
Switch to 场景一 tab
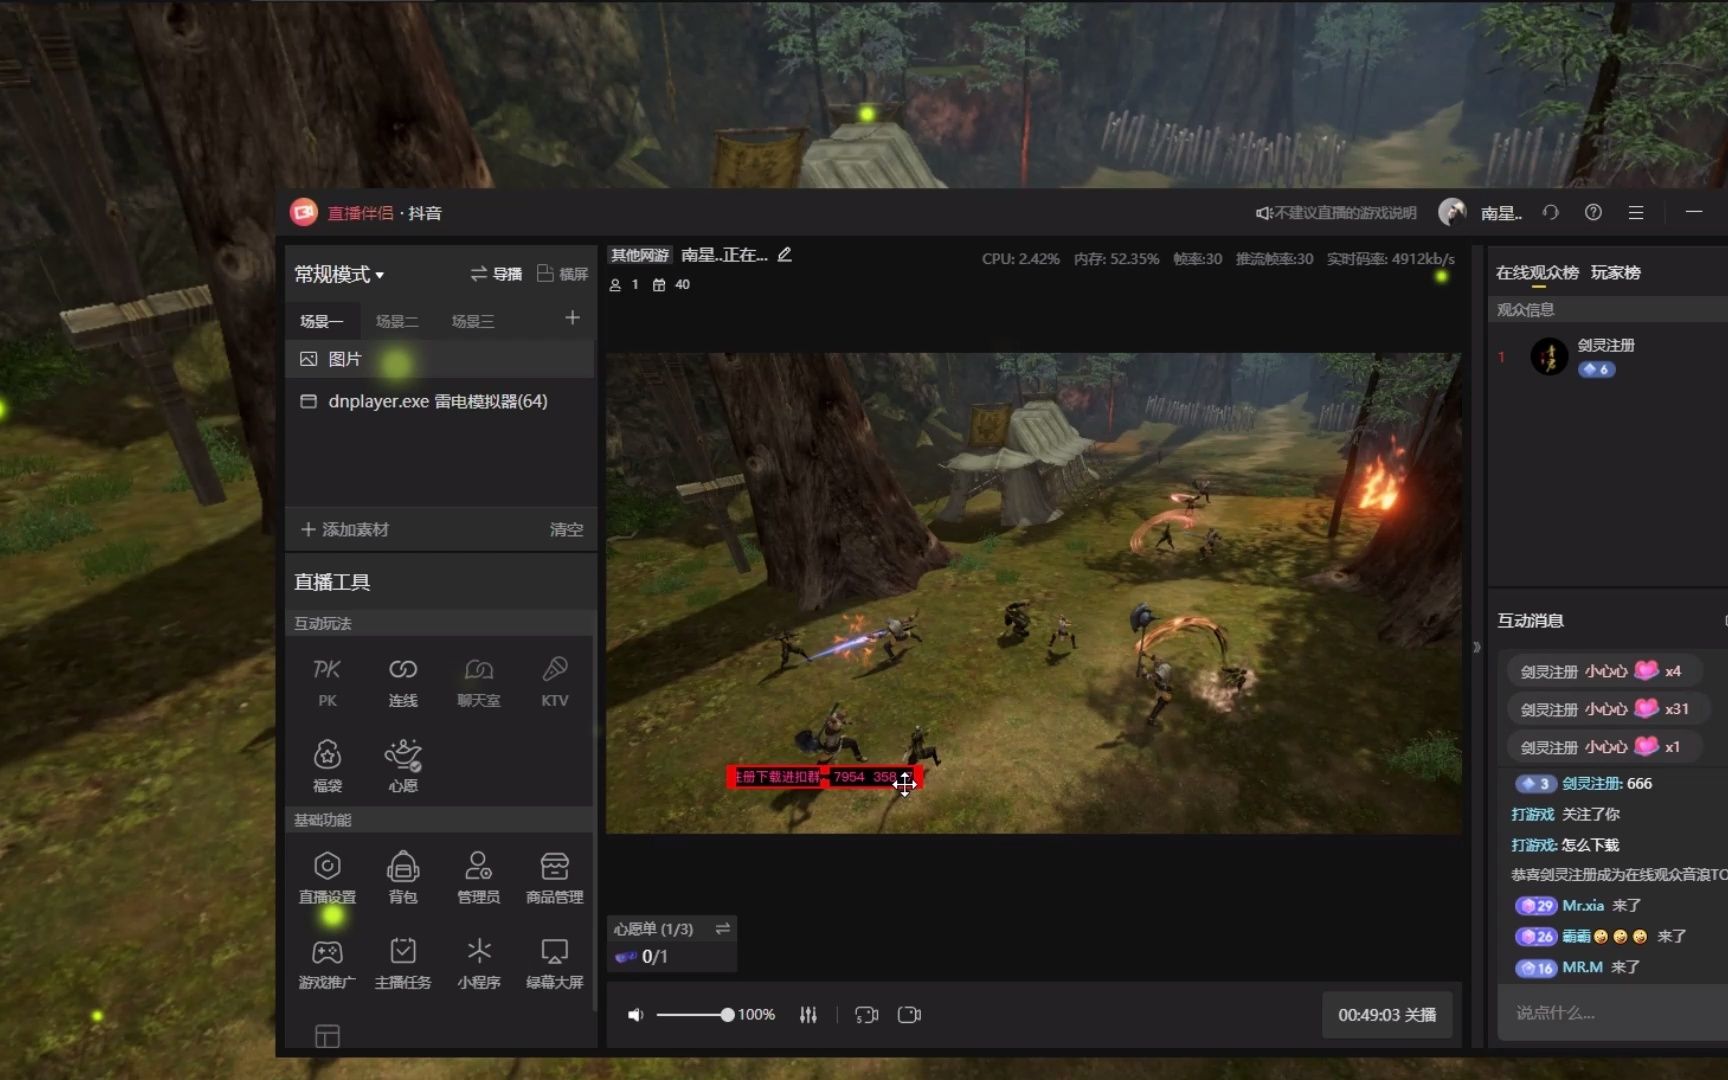click(321, 321)
